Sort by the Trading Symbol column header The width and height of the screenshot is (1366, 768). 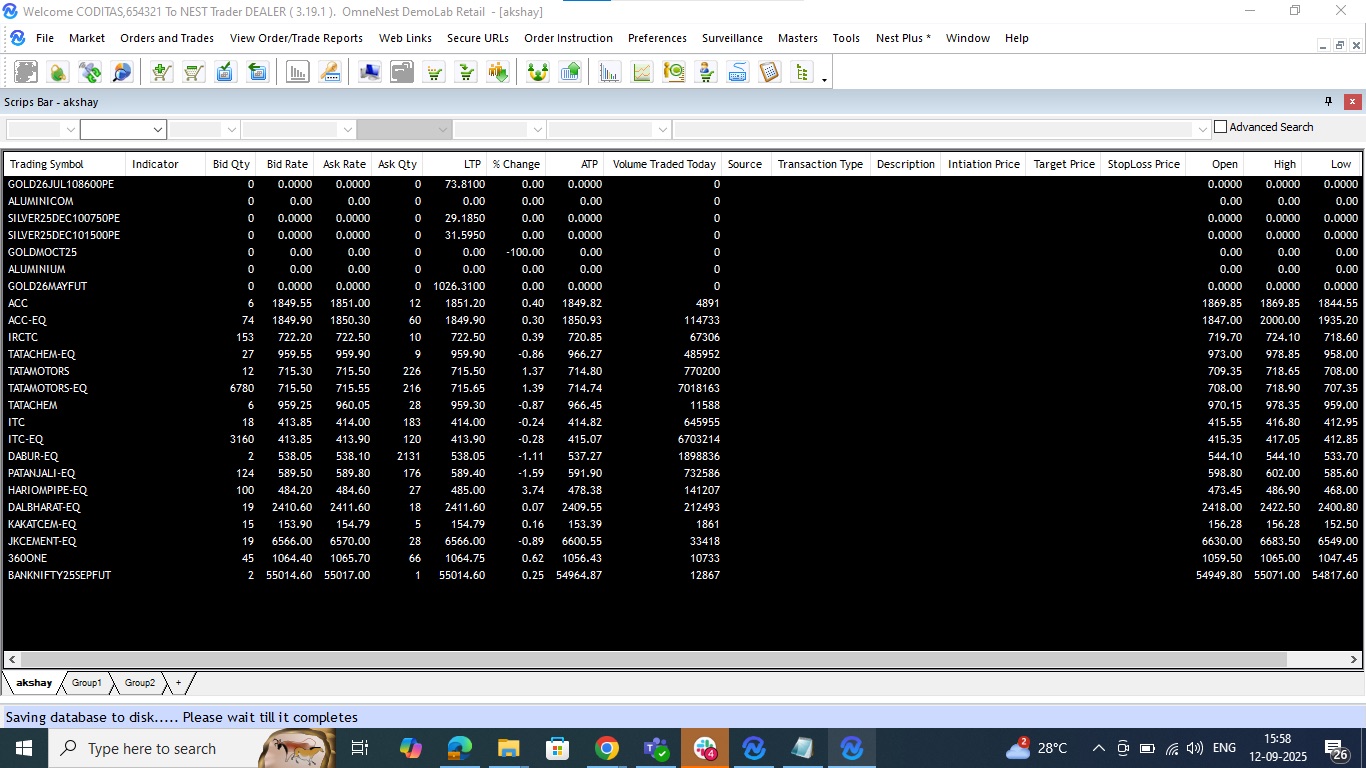tap(65, 164)
